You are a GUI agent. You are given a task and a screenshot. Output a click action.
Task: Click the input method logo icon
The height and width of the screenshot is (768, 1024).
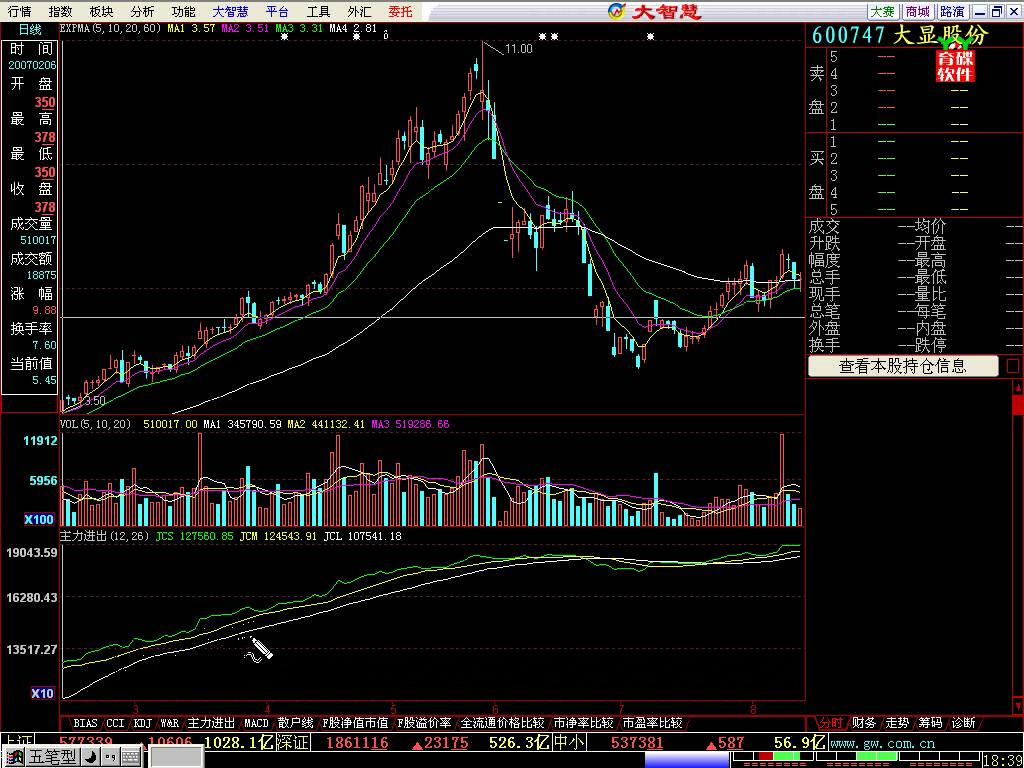click(14, 757)
